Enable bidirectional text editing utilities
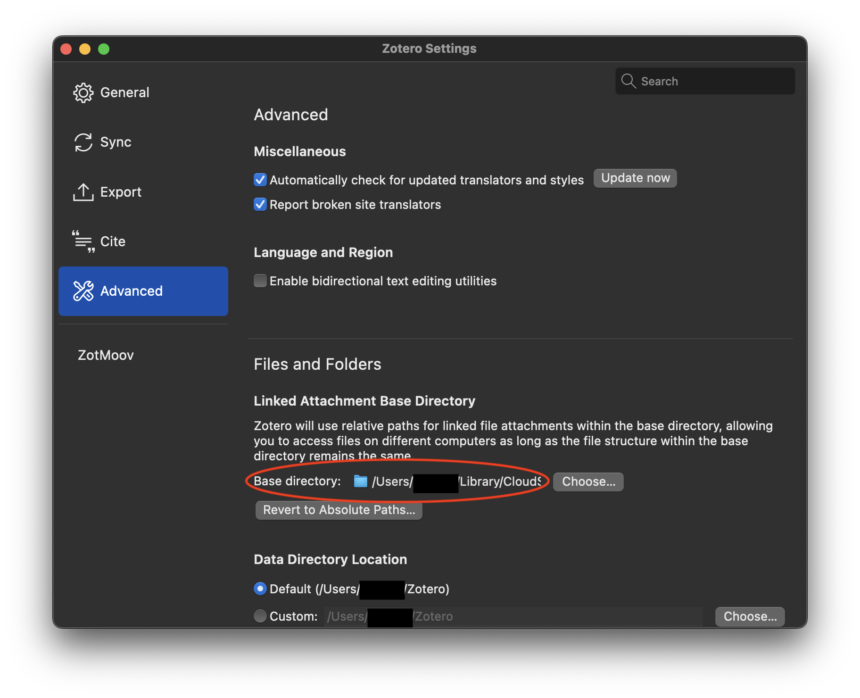The height and width of the screenshot is (698, 860). click(x=260, y=281)
